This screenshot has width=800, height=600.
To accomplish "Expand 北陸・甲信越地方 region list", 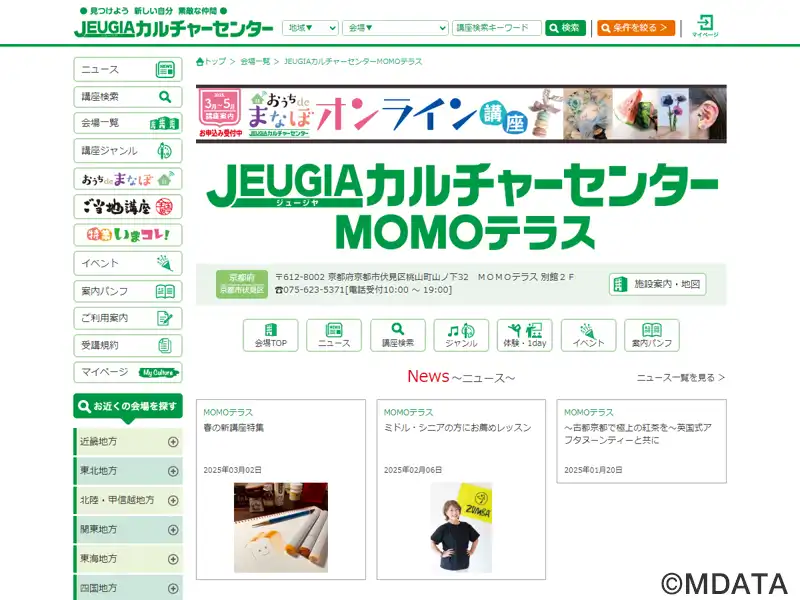I will point(128,501).
